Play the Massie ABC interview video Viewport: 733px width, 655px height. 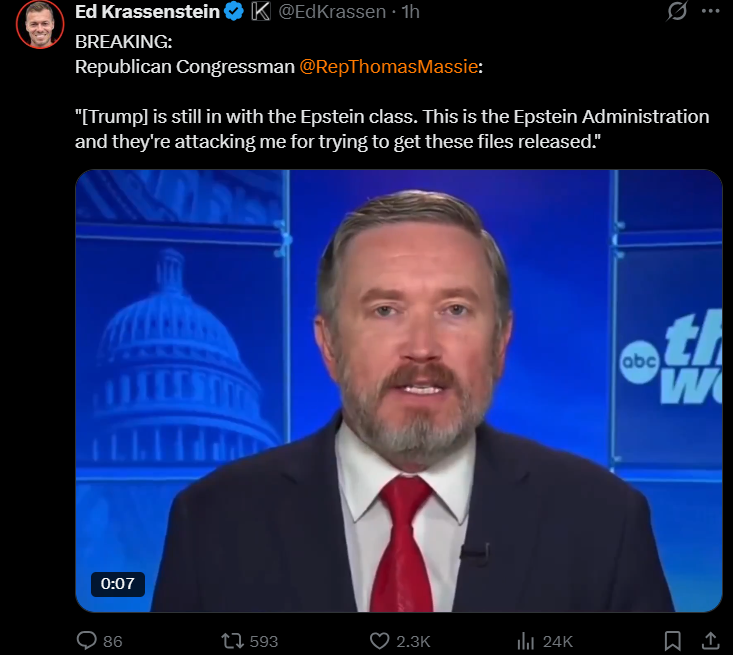[399, 391]
